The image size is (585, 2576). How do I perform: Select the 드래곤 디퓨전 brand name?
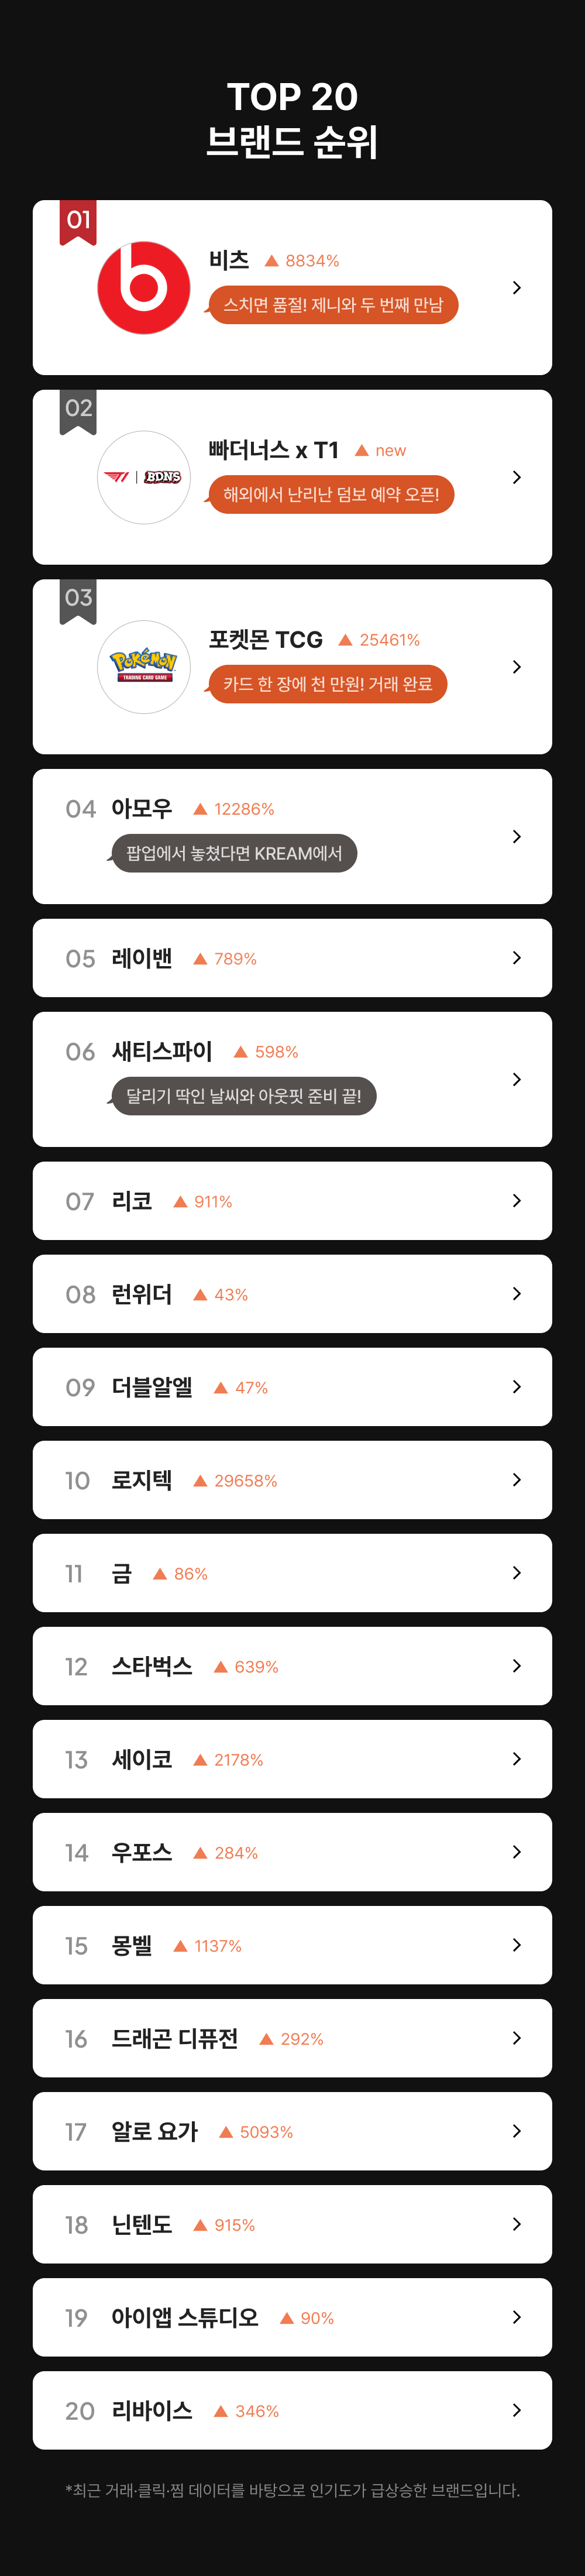tap(175, 2038)
